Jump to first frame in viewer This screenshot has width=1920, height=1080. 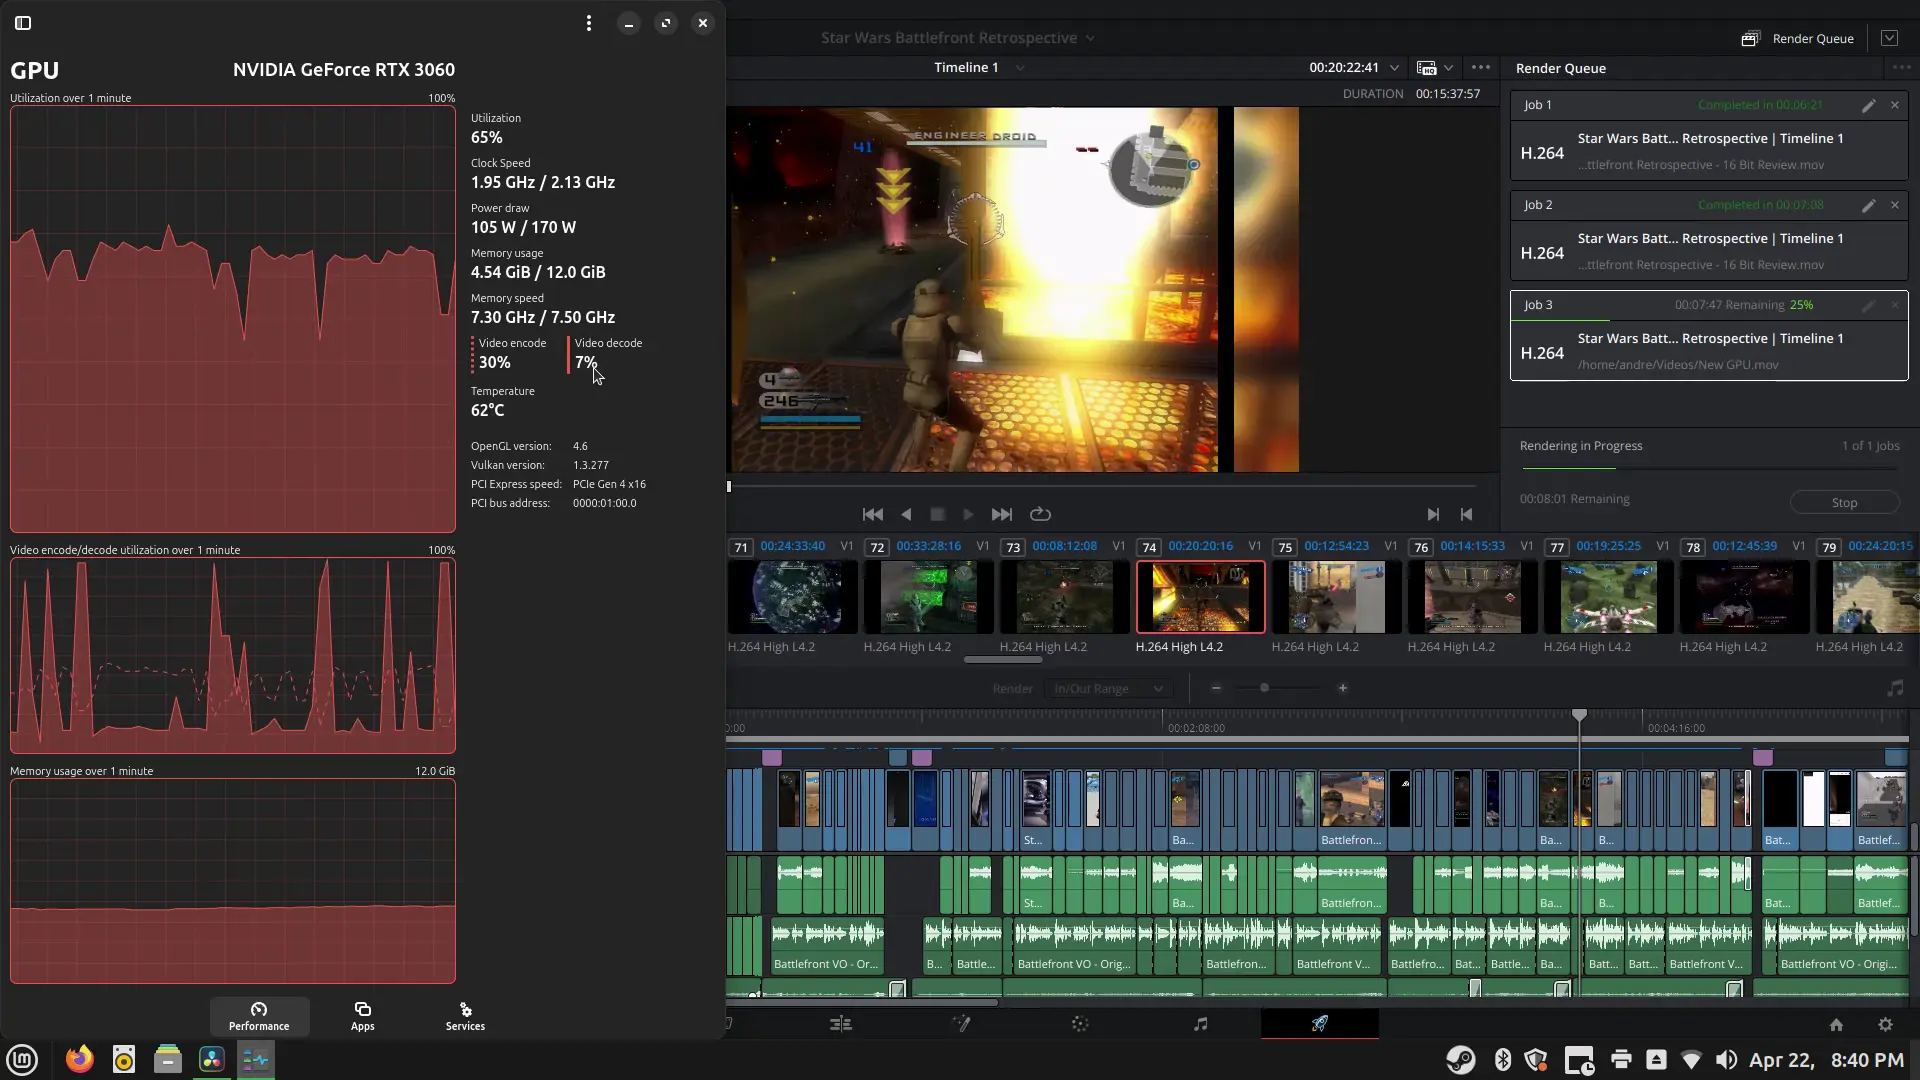872,514
